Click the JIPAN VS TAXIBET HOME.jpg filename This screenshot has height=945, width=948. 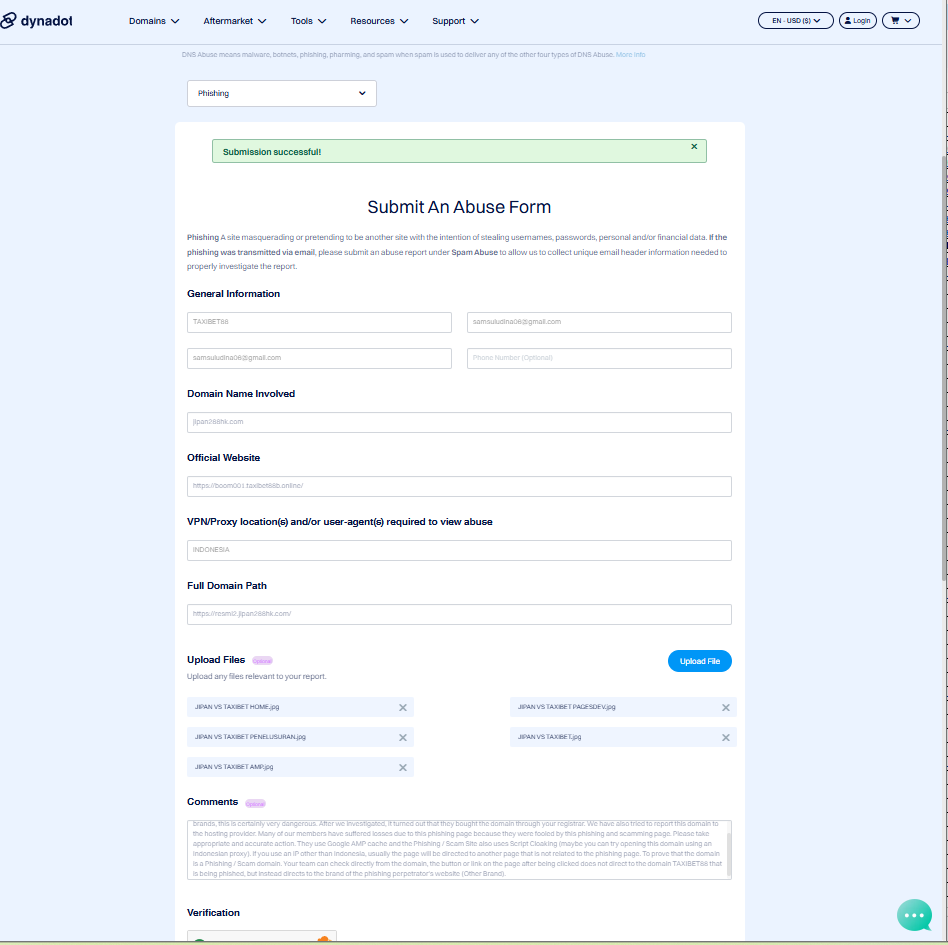pos(237,707)
